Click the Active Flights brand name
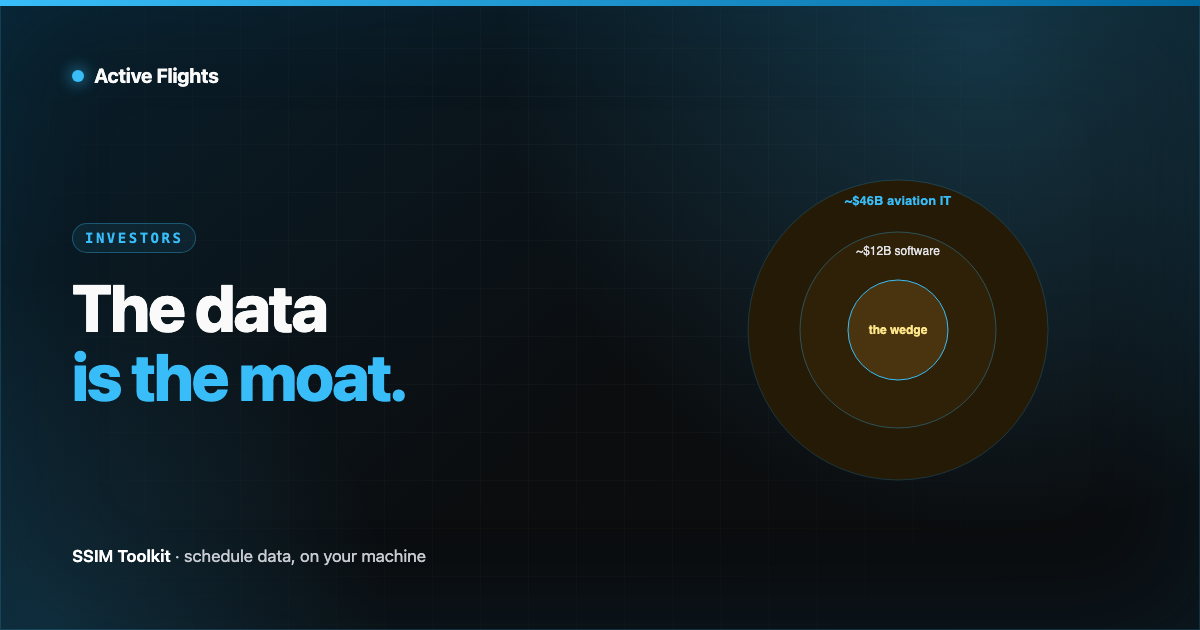 (x=156, y=76)
